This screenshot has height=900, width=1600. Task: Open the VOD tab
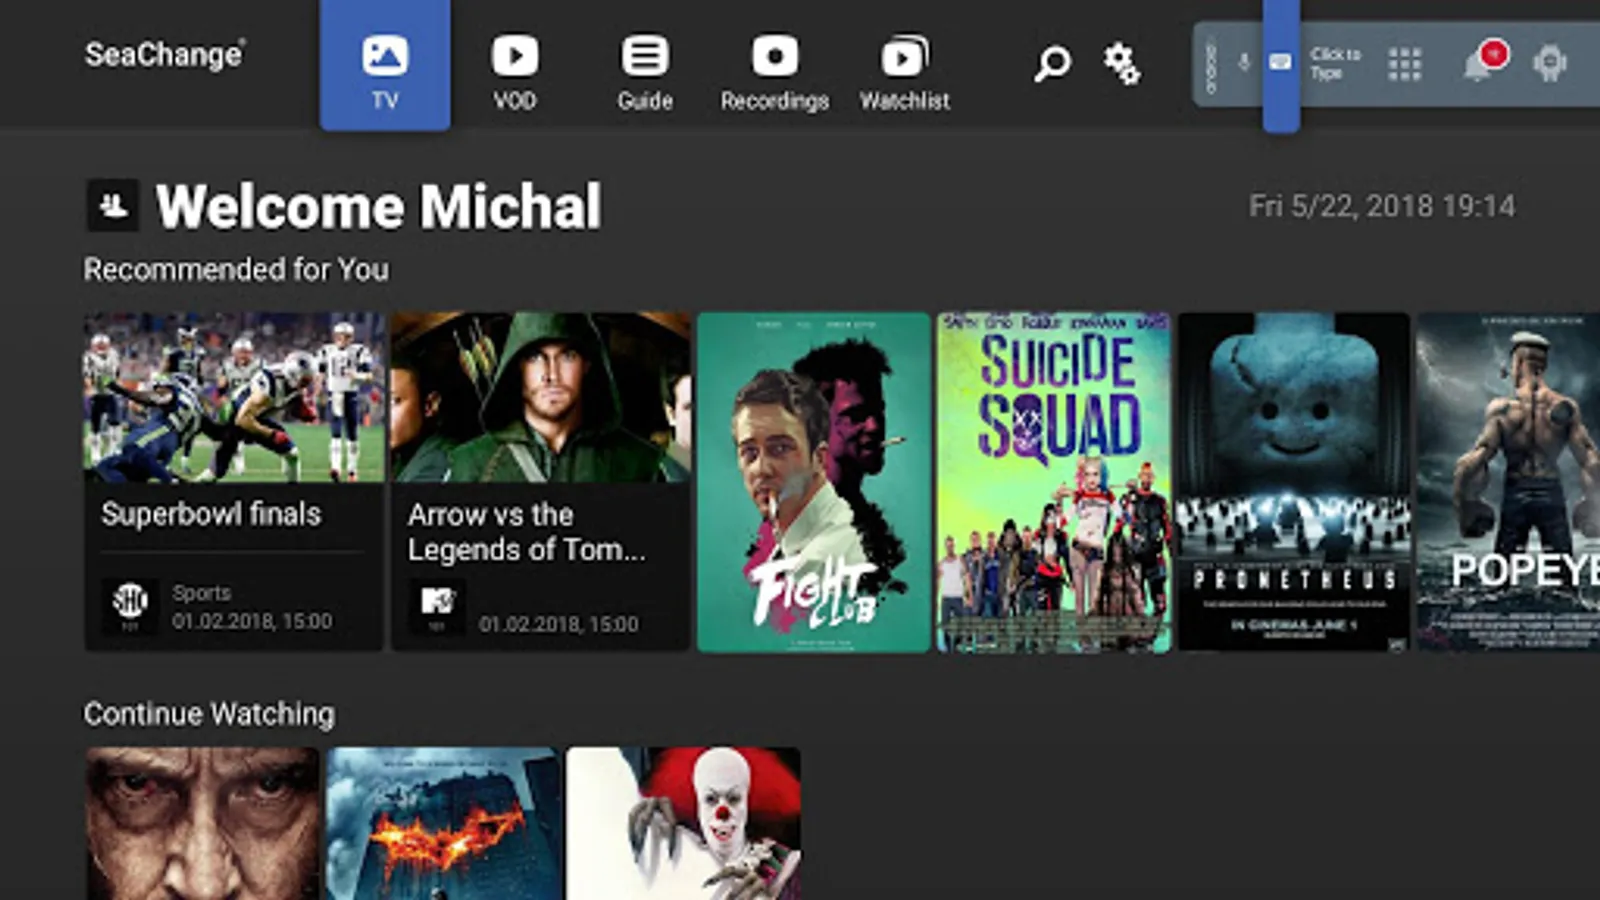515,72
